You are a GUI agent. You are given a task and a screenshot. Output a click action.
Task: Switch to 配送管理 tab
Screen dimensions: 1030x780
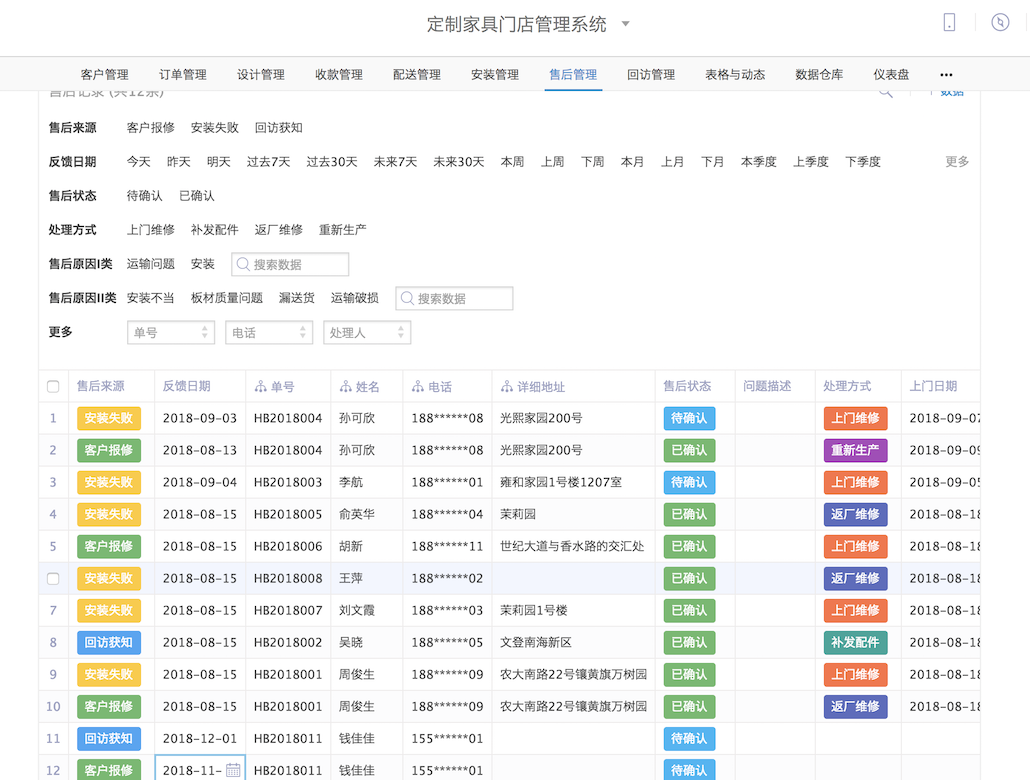point(416,75)
